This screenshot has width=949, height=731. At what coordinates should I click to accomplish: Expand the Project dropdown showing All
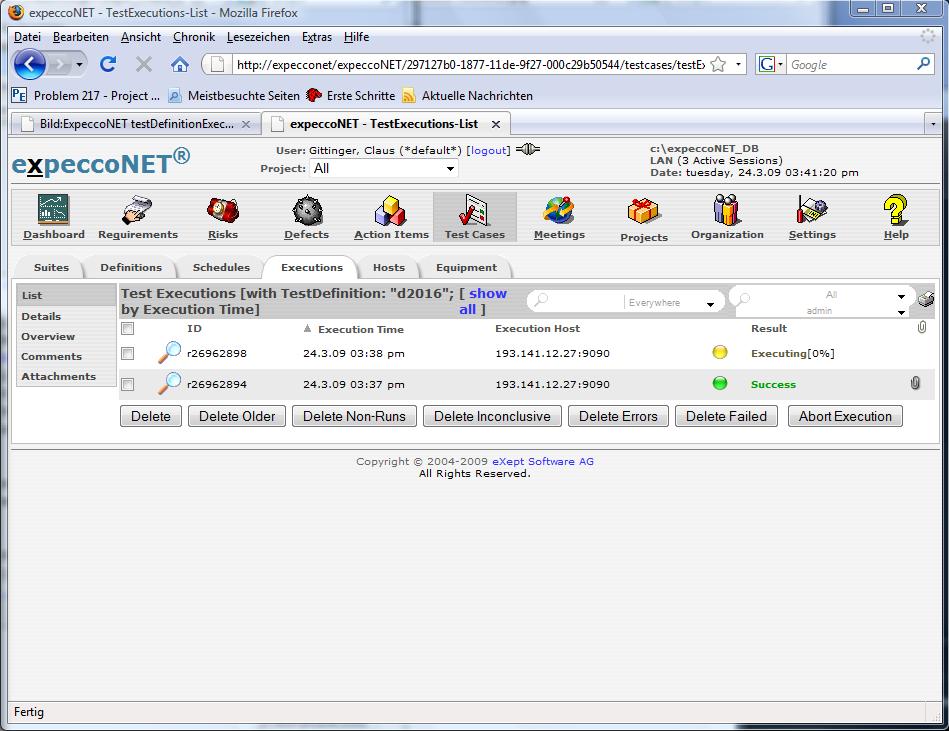pyautogui.click(x=383, y=169)
